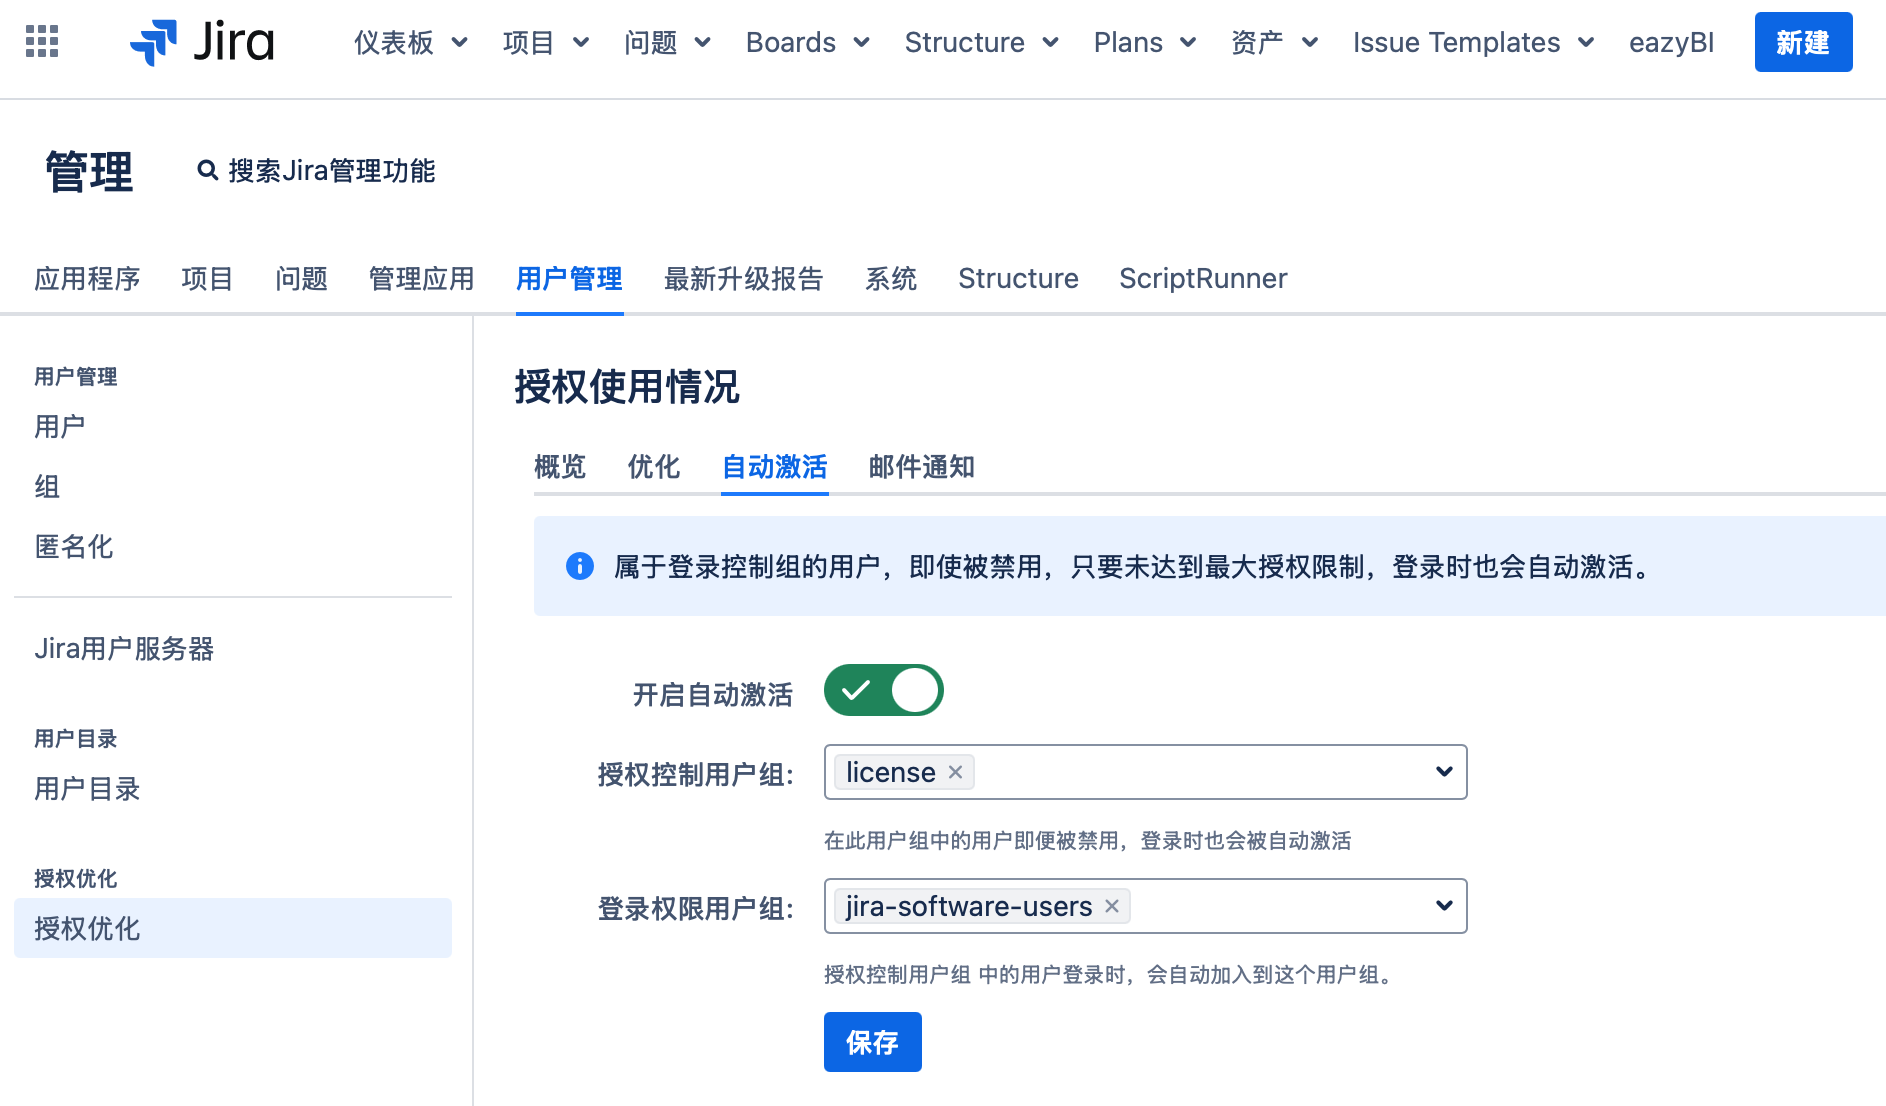Click the blue info icon in banner
This screenshot has width=1886, height=1106.
click(x=579, y=566)
